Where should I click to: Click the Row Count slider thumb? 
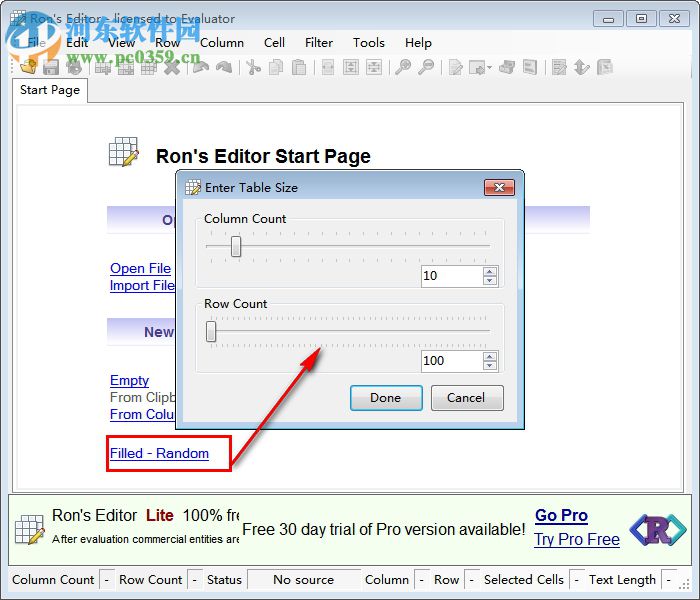pyautogui.click(x=211, y=331)
